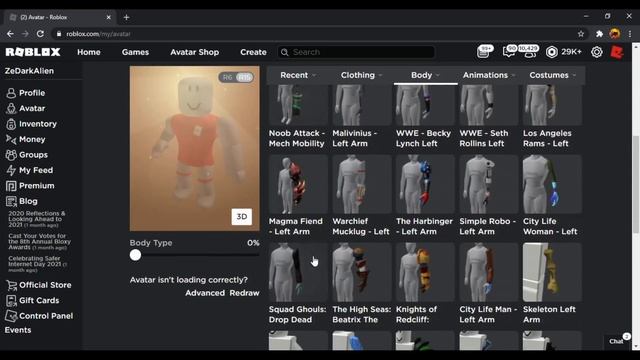Open the Bloxy Awards votes blog link
640x360 pixels.
point(39,242)
